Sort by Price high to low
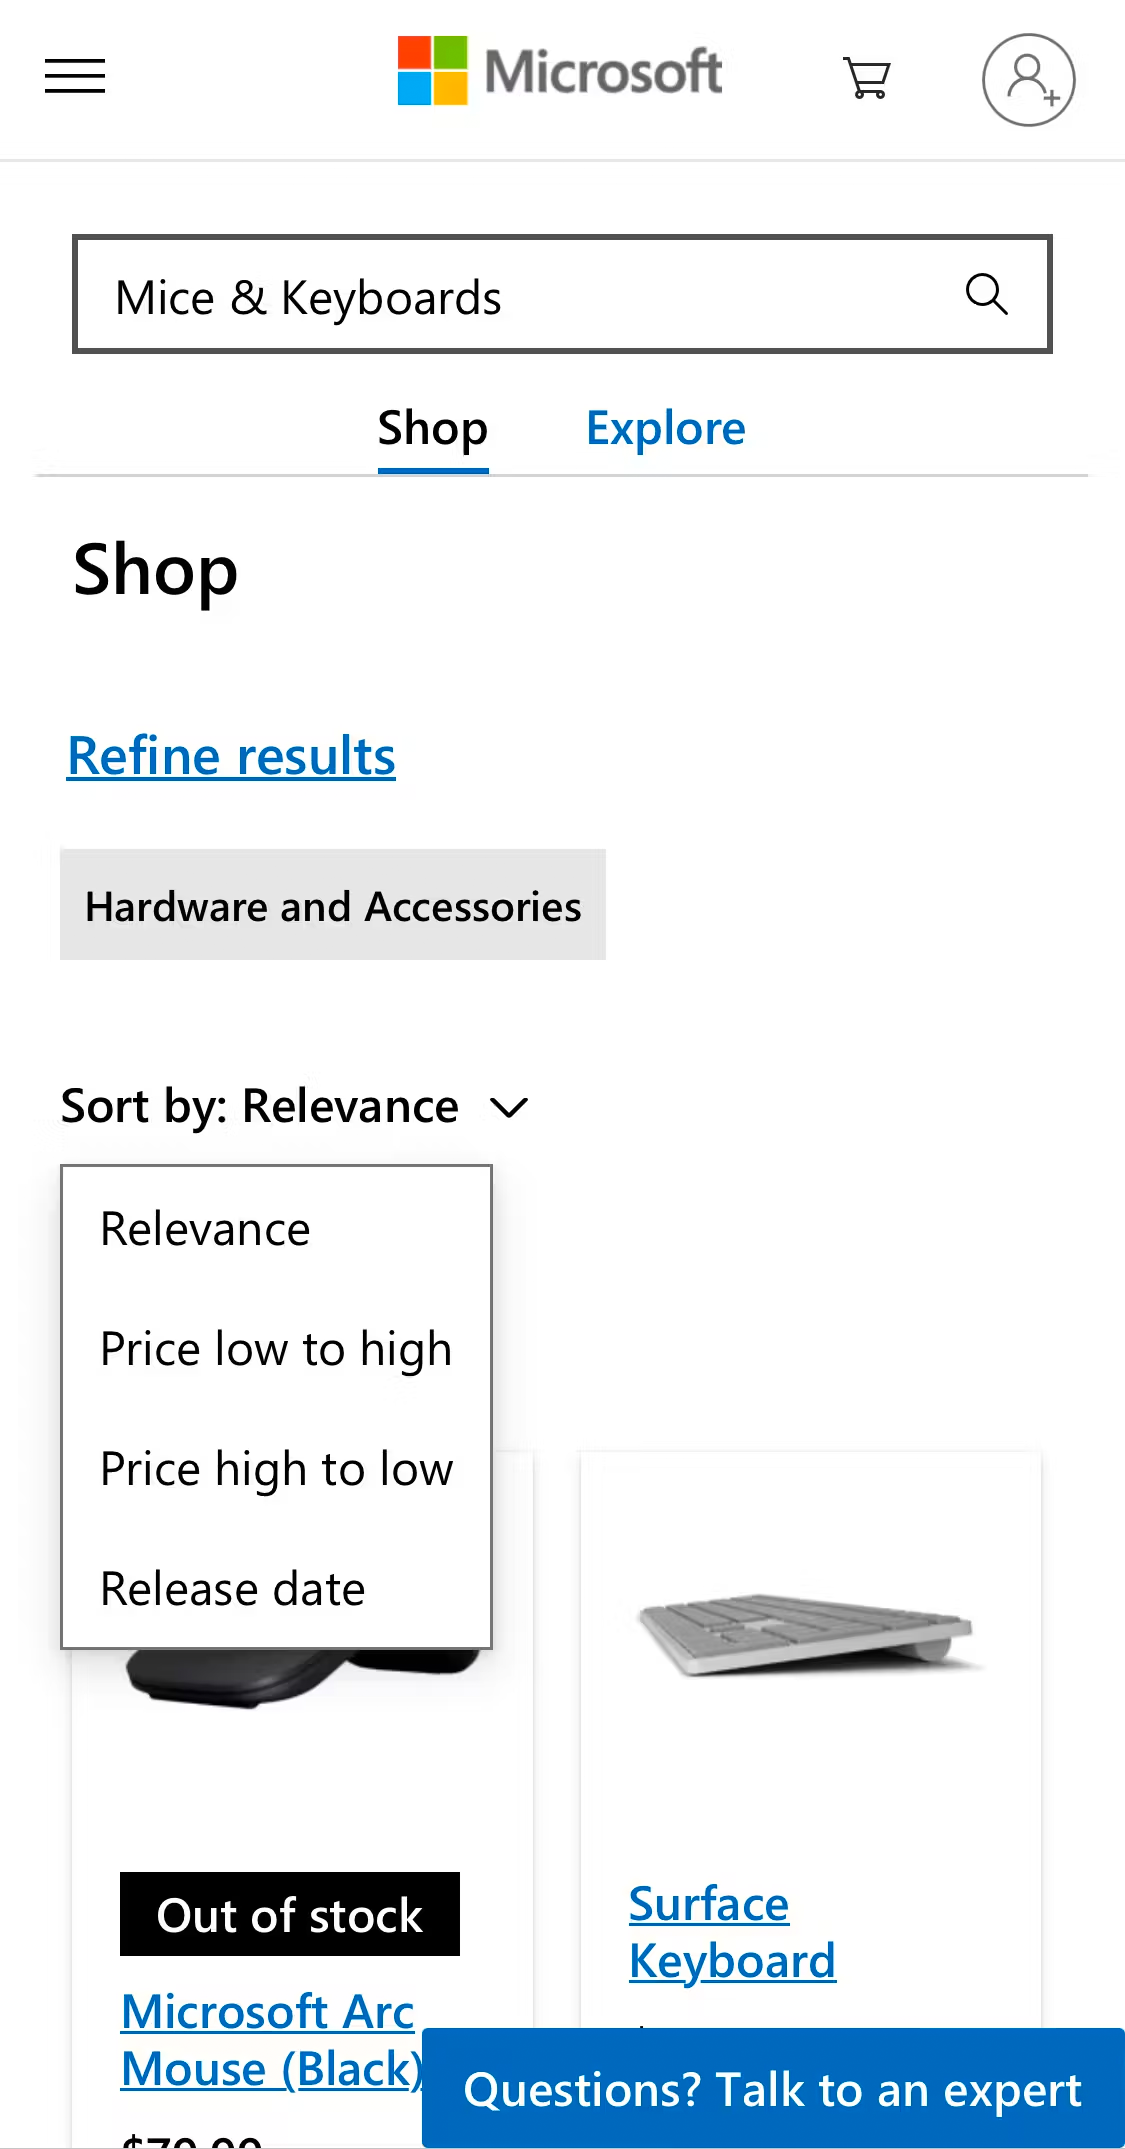 point(276,1469)
